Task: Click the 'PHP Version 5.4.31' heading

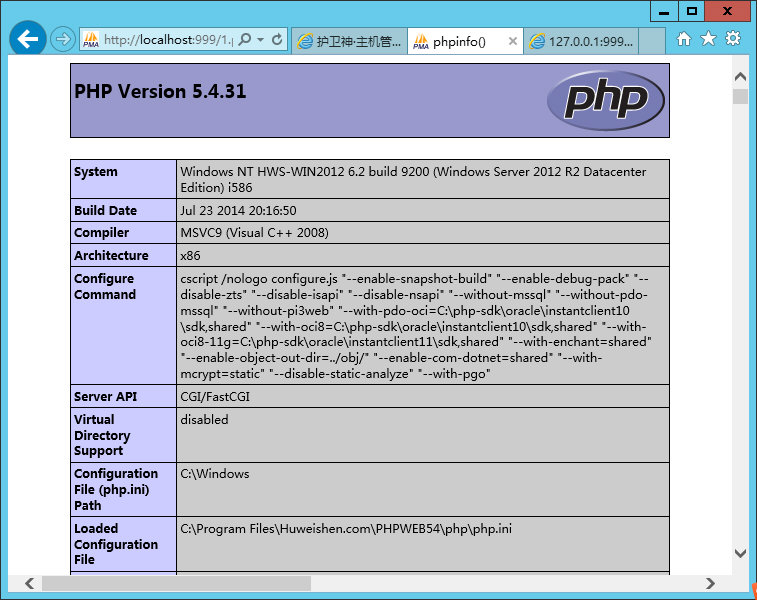Action: 160,91
